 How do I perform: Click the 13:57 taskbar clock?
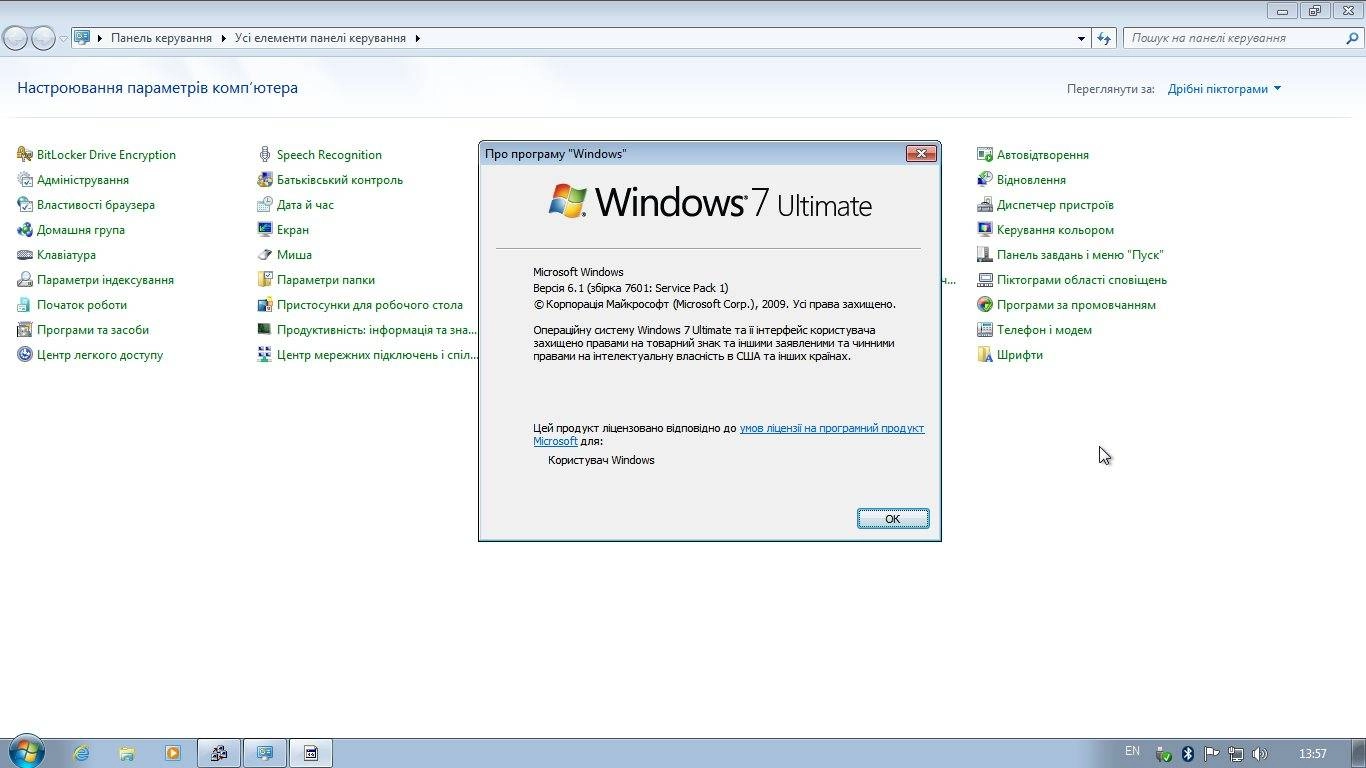click(1312, 753)
